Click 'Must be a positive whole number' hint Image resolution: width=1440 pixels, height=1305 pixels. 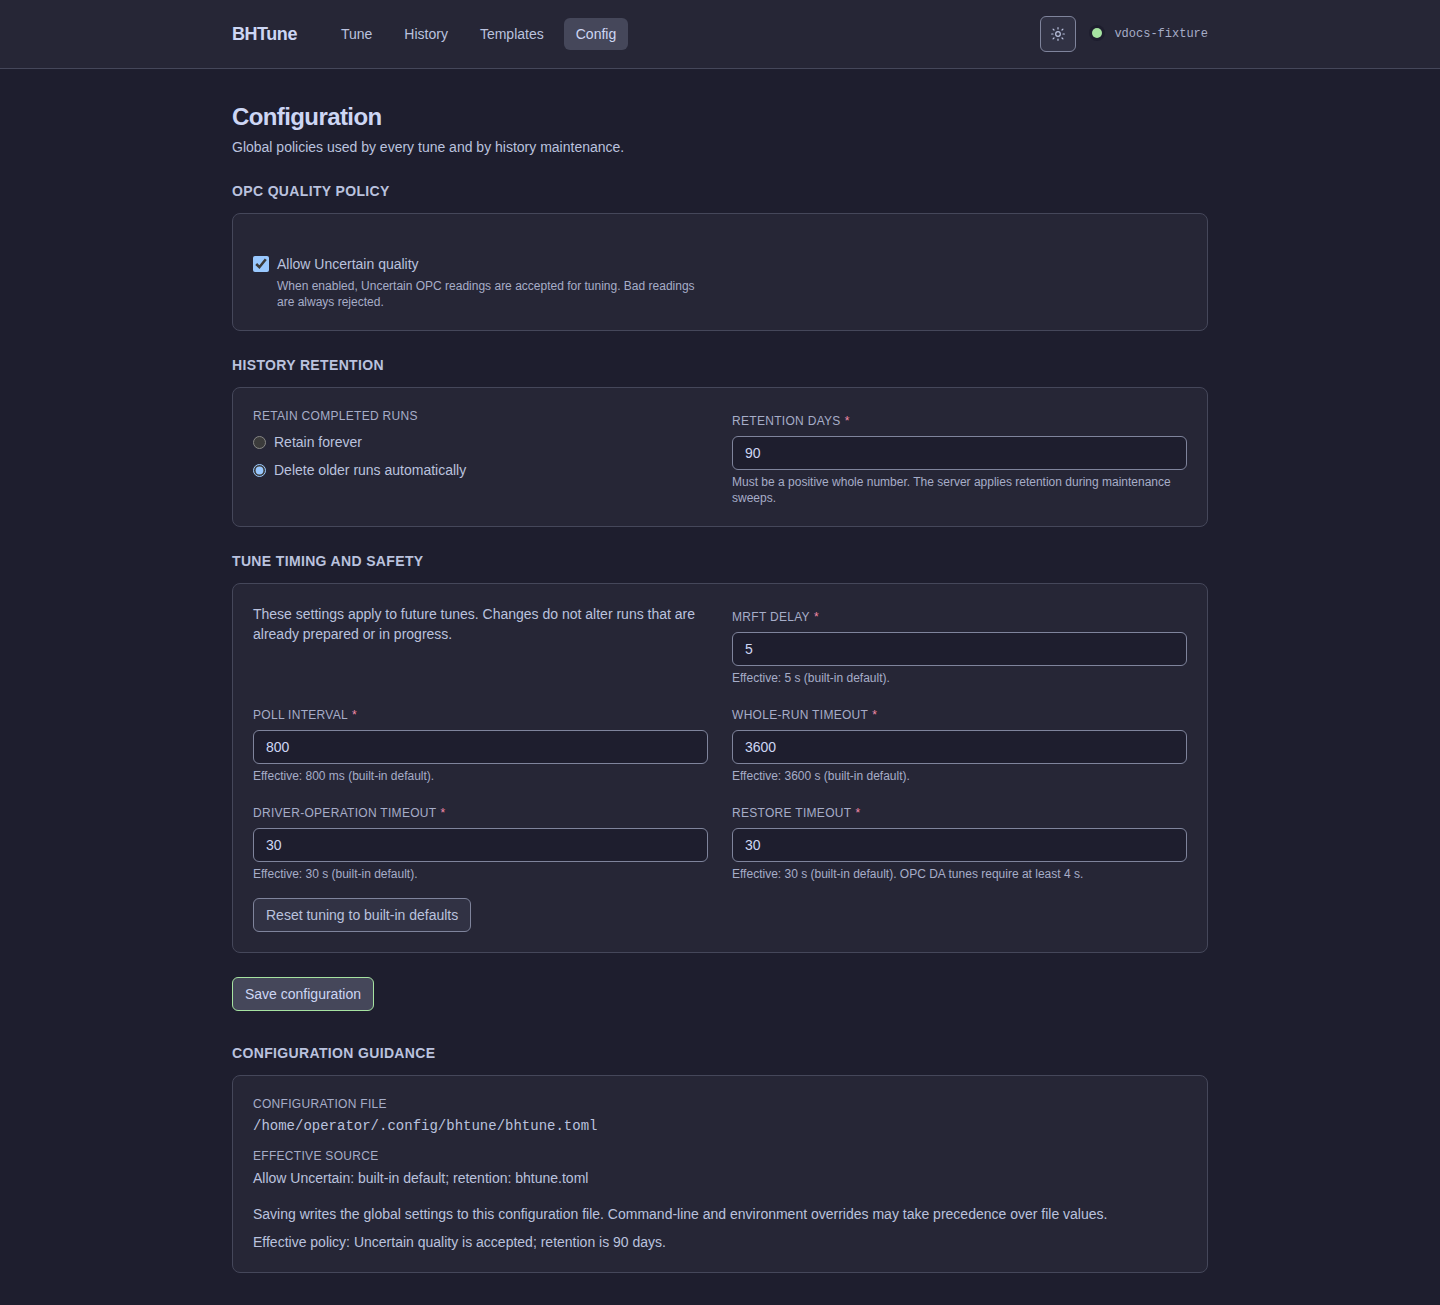point(951,490)
